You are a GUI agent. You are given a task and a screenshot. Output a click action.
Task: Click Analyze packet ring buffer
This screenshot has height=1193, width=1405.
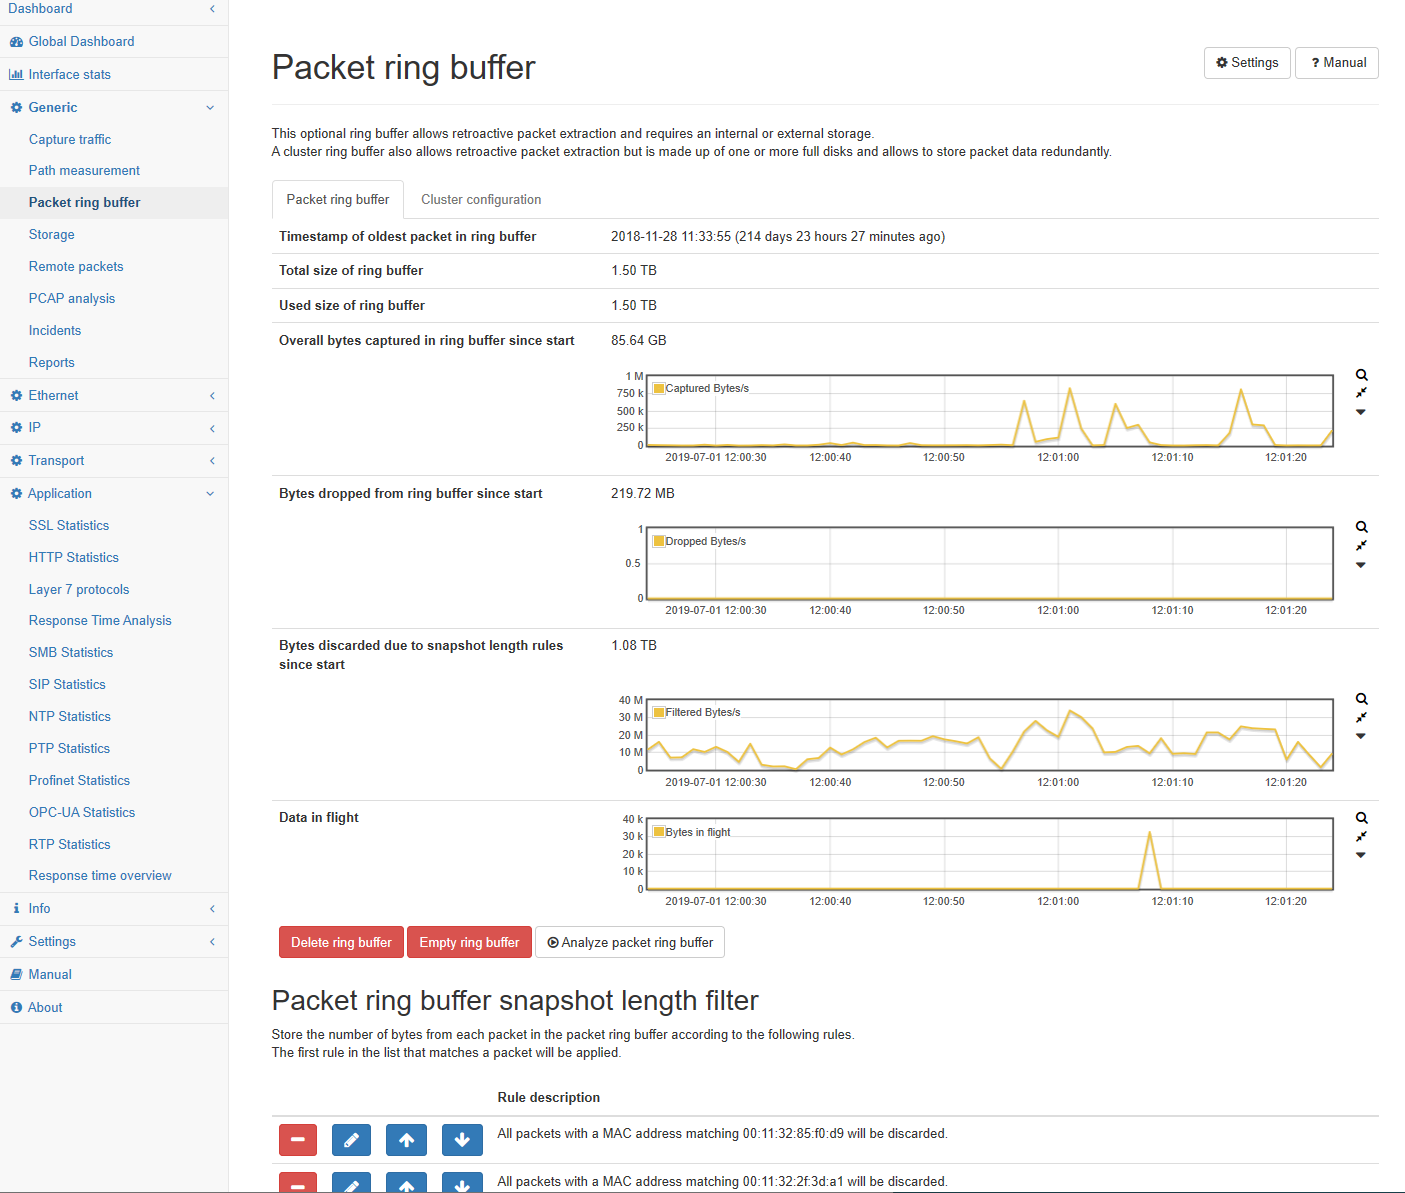pyautogui.click(x=630, y=942)
